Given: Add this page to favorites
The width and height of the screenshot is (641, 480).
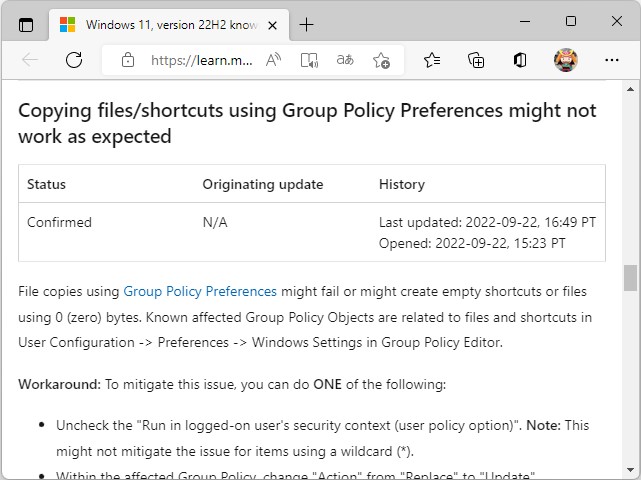Looking at the screenshot, I should pyautogui.click(x=381, y=60).
